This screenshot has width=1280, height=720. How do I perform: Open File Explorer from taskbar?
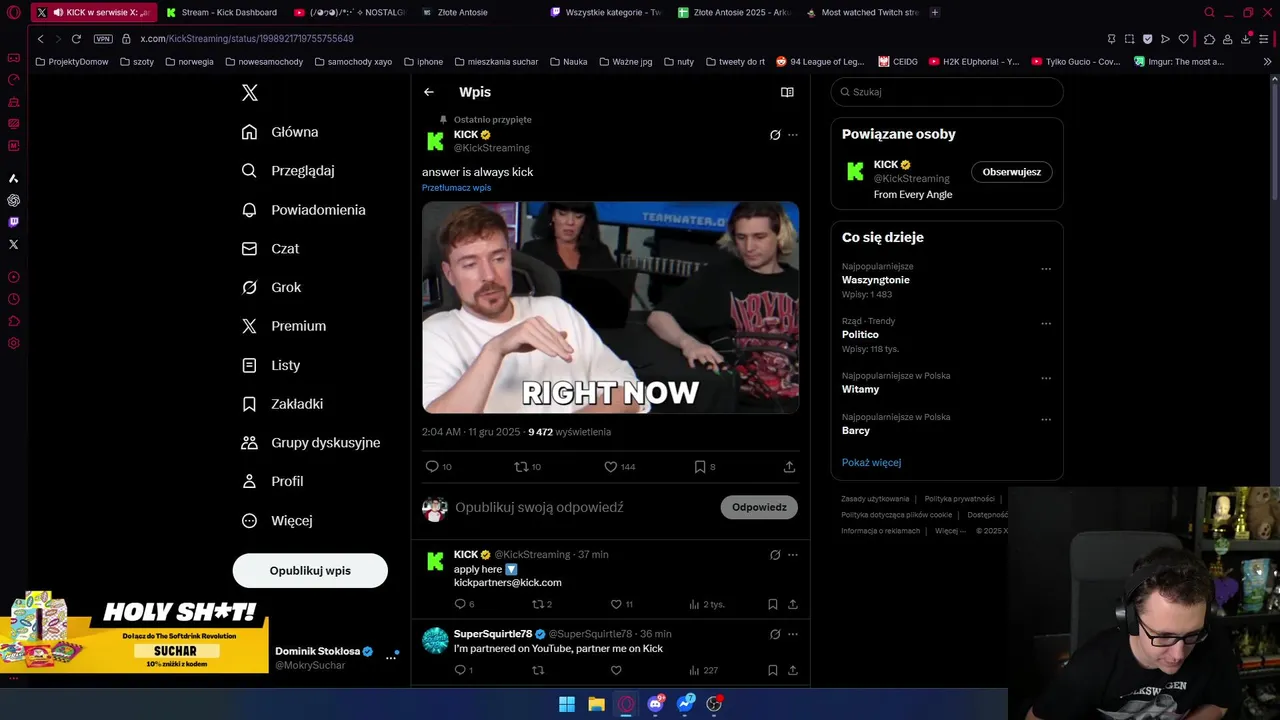(596, 704)
